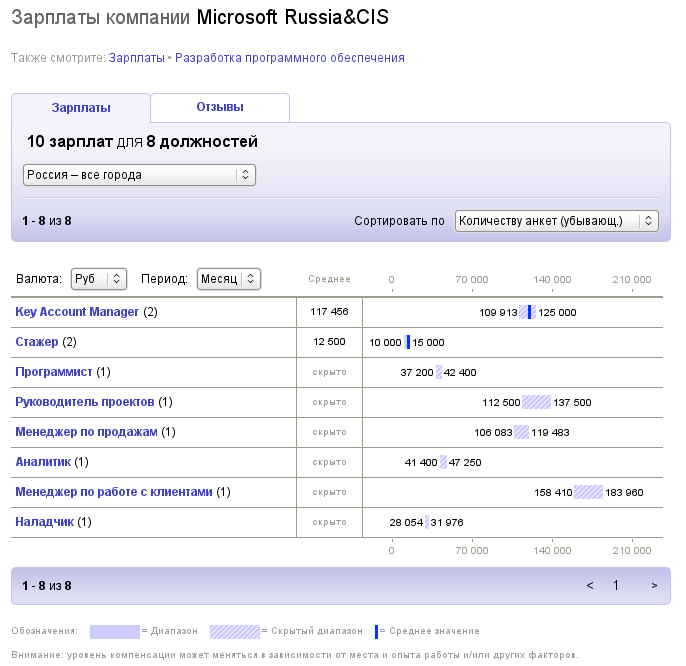The width and height of the screenshot is (686, 666).
Task: Click the Скрытый диапазон legend swatch
Action: pyautogui.click(x=234, y=631)
